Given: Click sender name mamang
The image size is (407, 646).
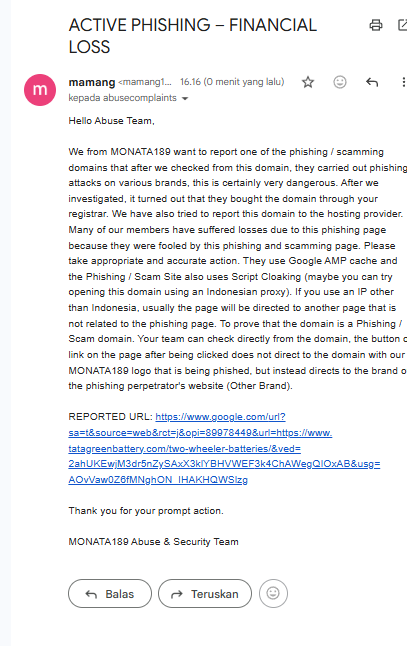Looking at the screenshot, I should 92,82.
